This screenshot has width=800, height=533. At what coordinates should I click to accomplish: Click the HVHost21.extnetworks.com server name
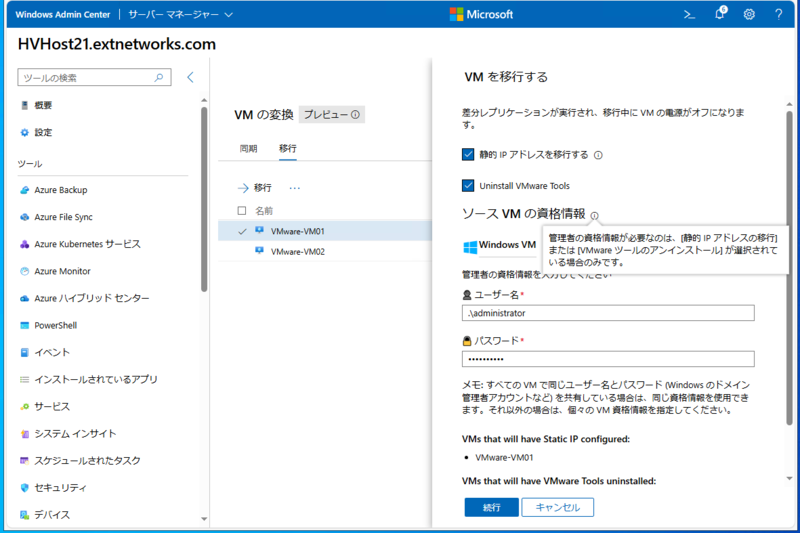click(x=117, y=44)
